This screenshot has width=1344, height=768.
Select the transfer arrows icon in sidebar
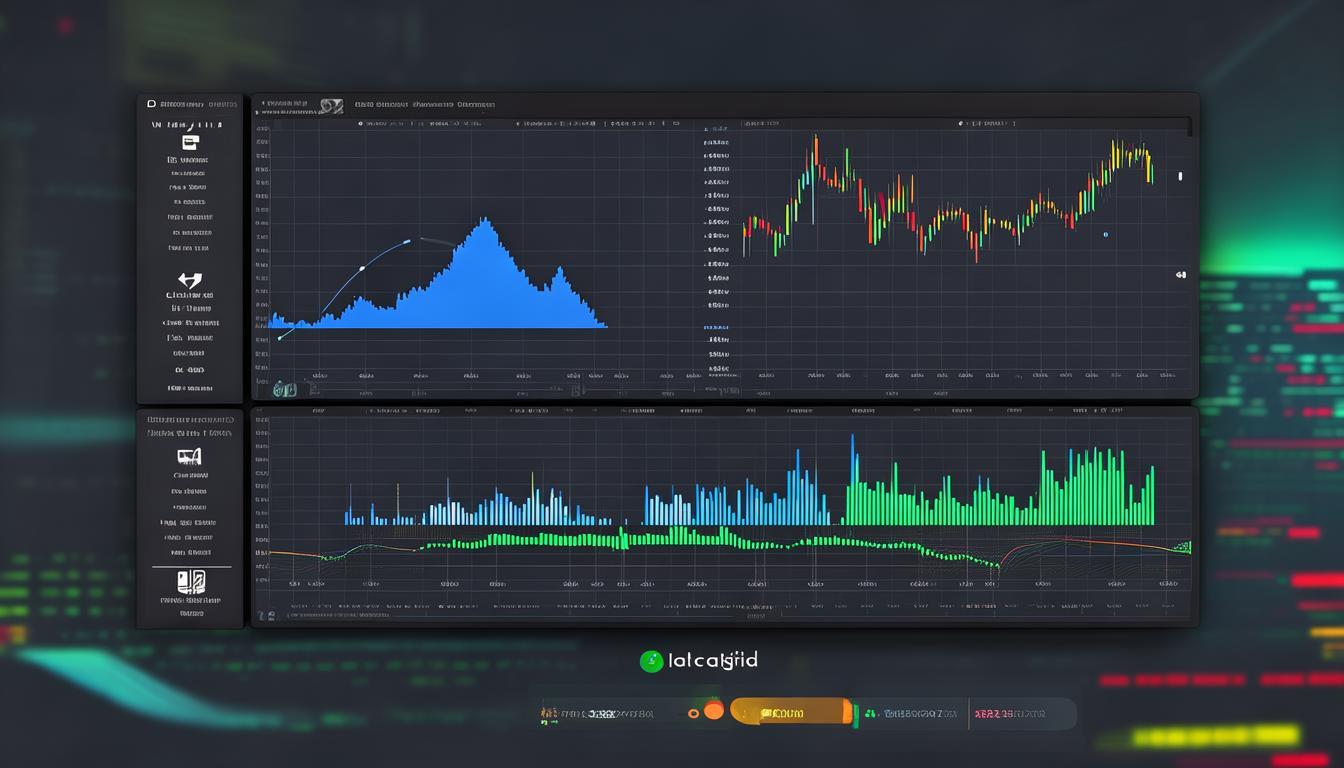point(188,281)
